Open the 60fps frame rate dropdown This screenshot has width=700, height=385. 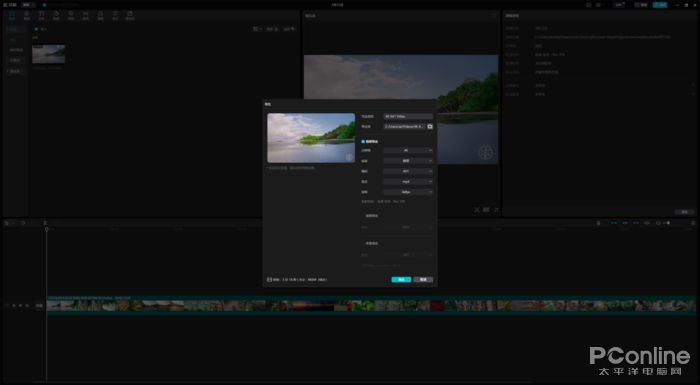coord(408,192)
